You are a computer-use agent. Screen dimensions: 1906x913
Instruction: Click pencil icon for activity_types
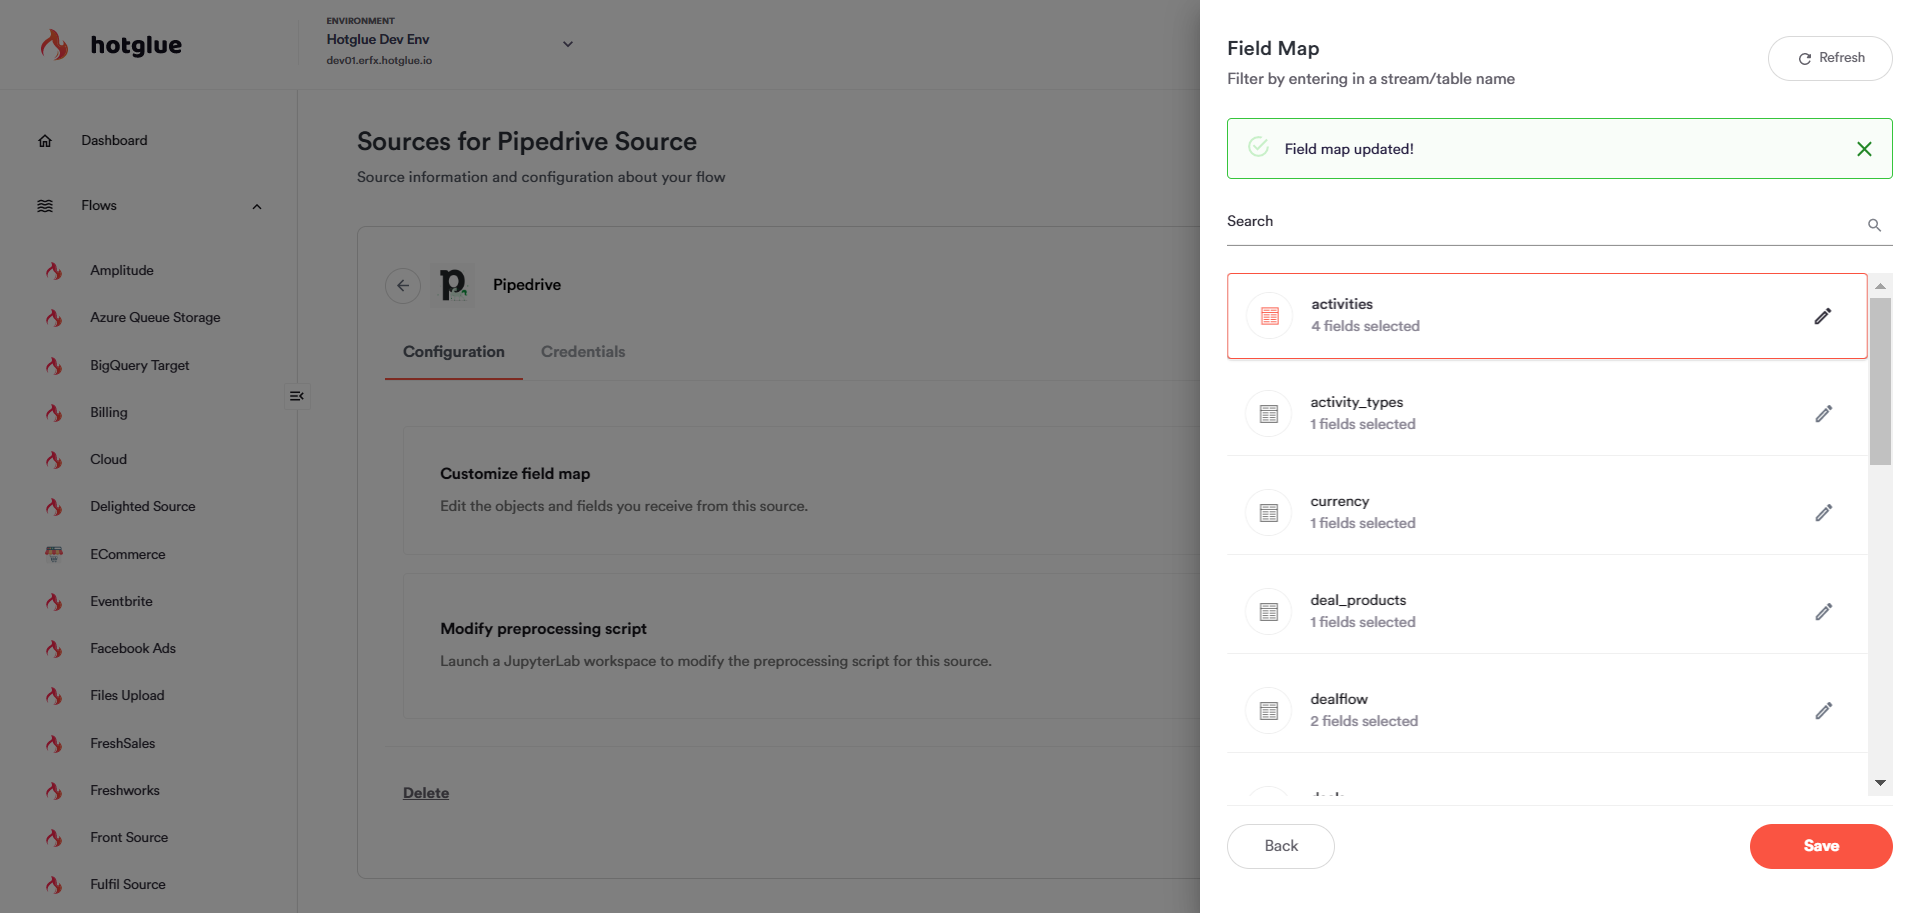(1823, 414)
